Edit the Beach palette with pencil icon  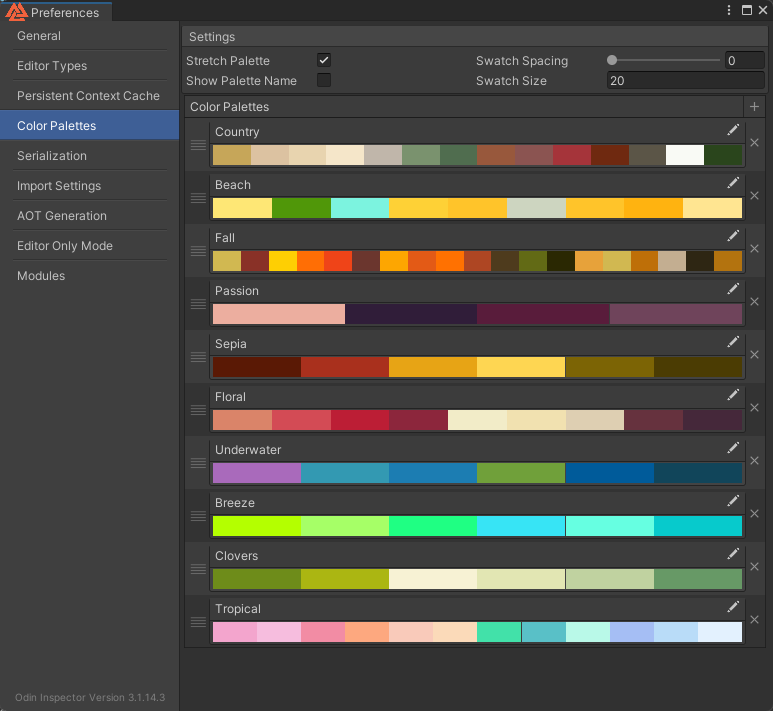click(x=733, y=183)
